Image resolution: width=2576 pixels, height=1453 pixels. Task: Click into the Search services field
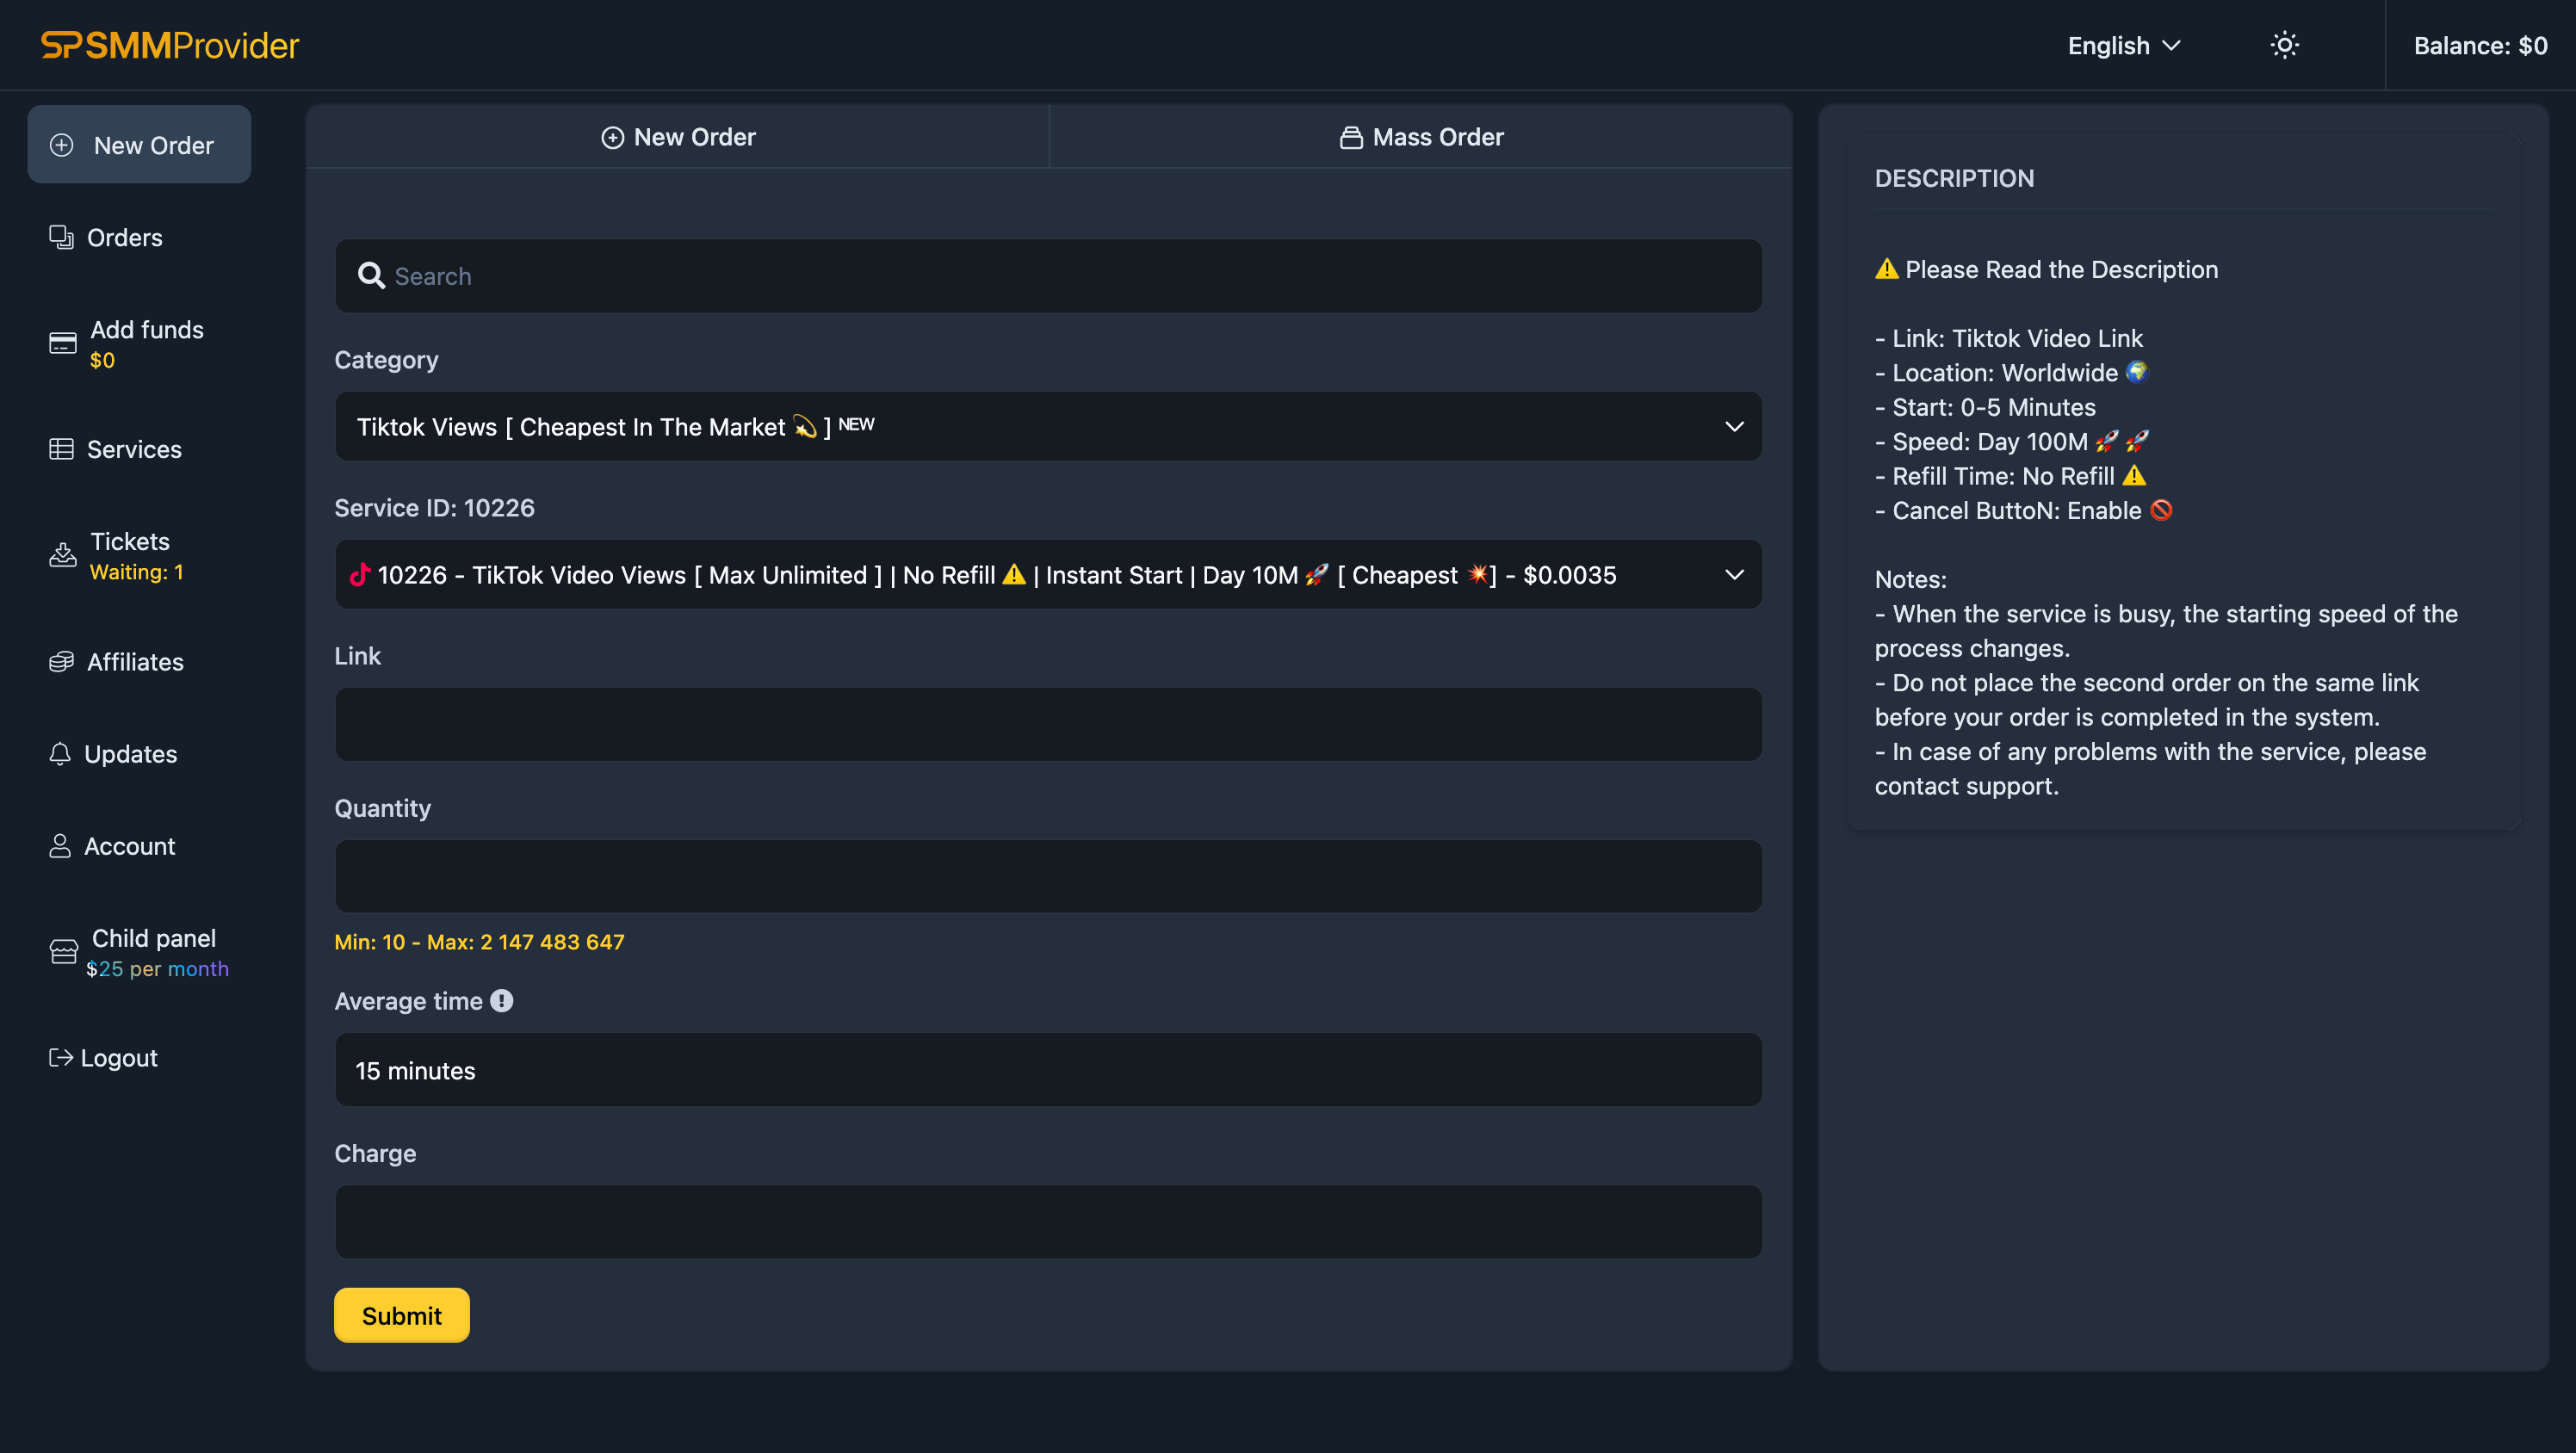(x=1047, y=276)
